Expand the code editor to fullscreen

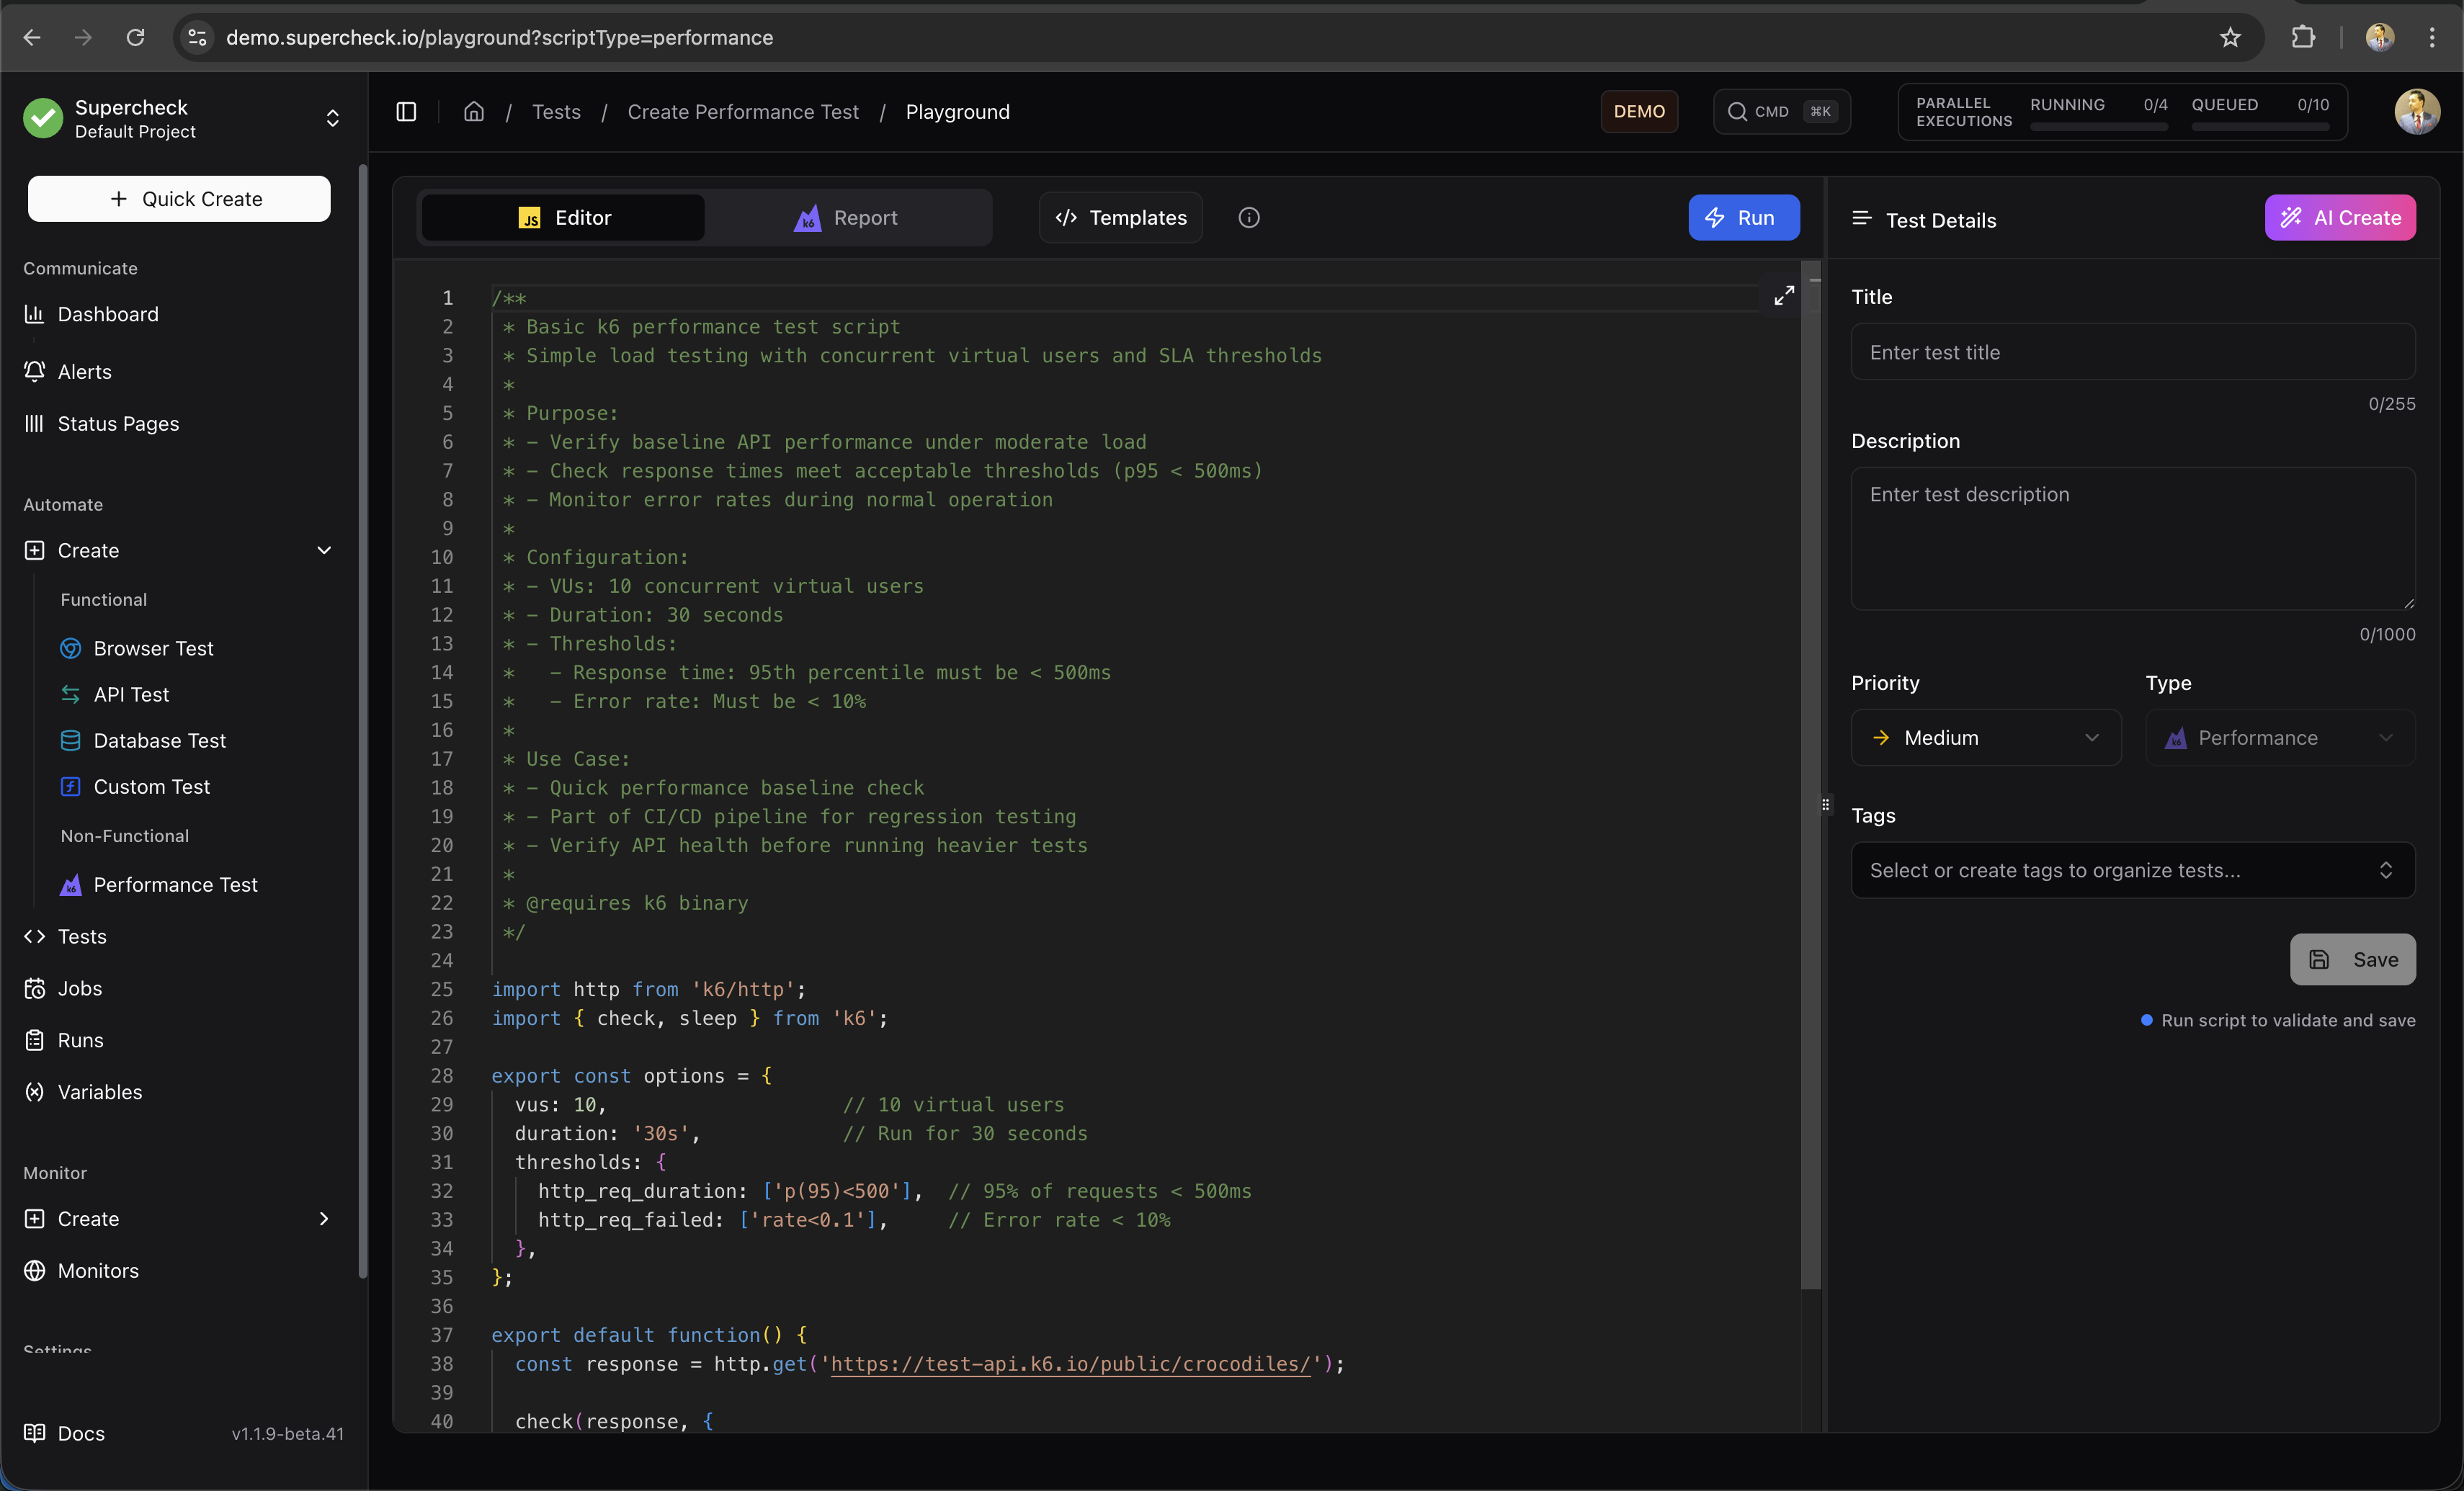pos(1782,295)
